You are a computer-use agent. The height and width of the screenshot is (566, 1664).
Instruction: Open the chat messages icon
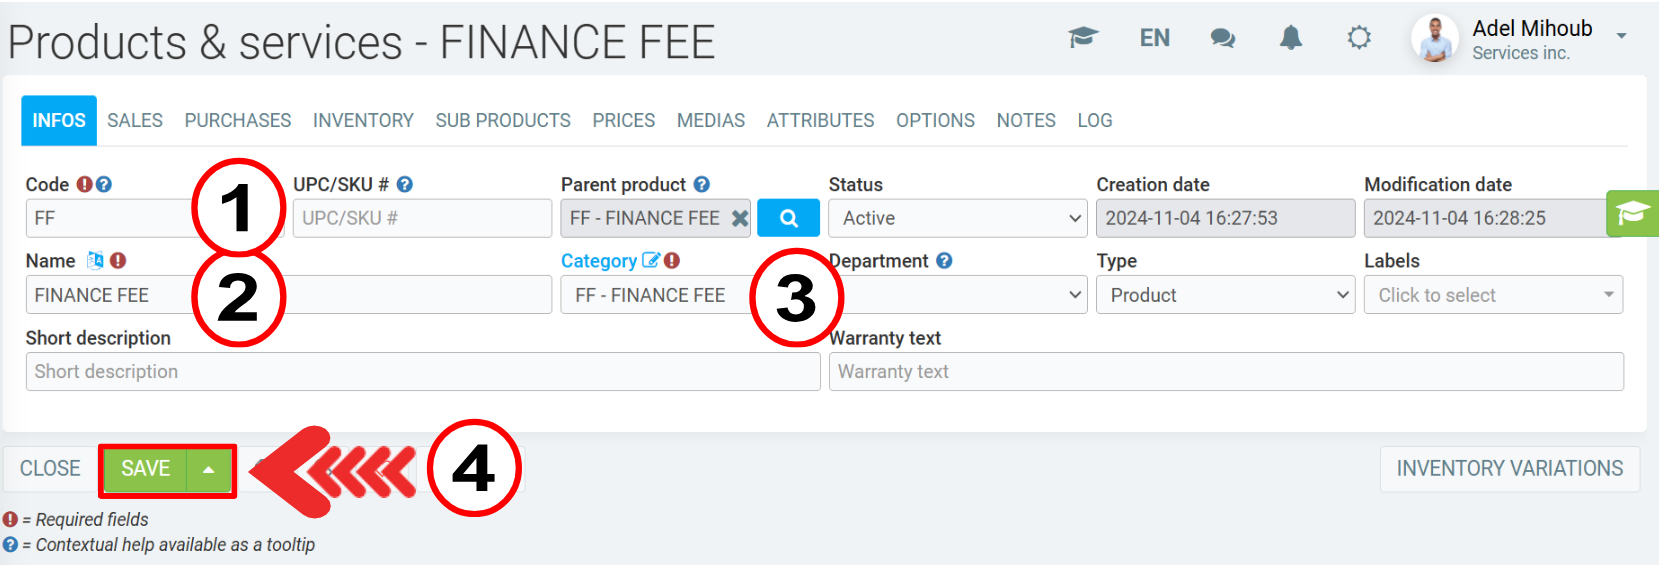click(x=1222, y=38)
